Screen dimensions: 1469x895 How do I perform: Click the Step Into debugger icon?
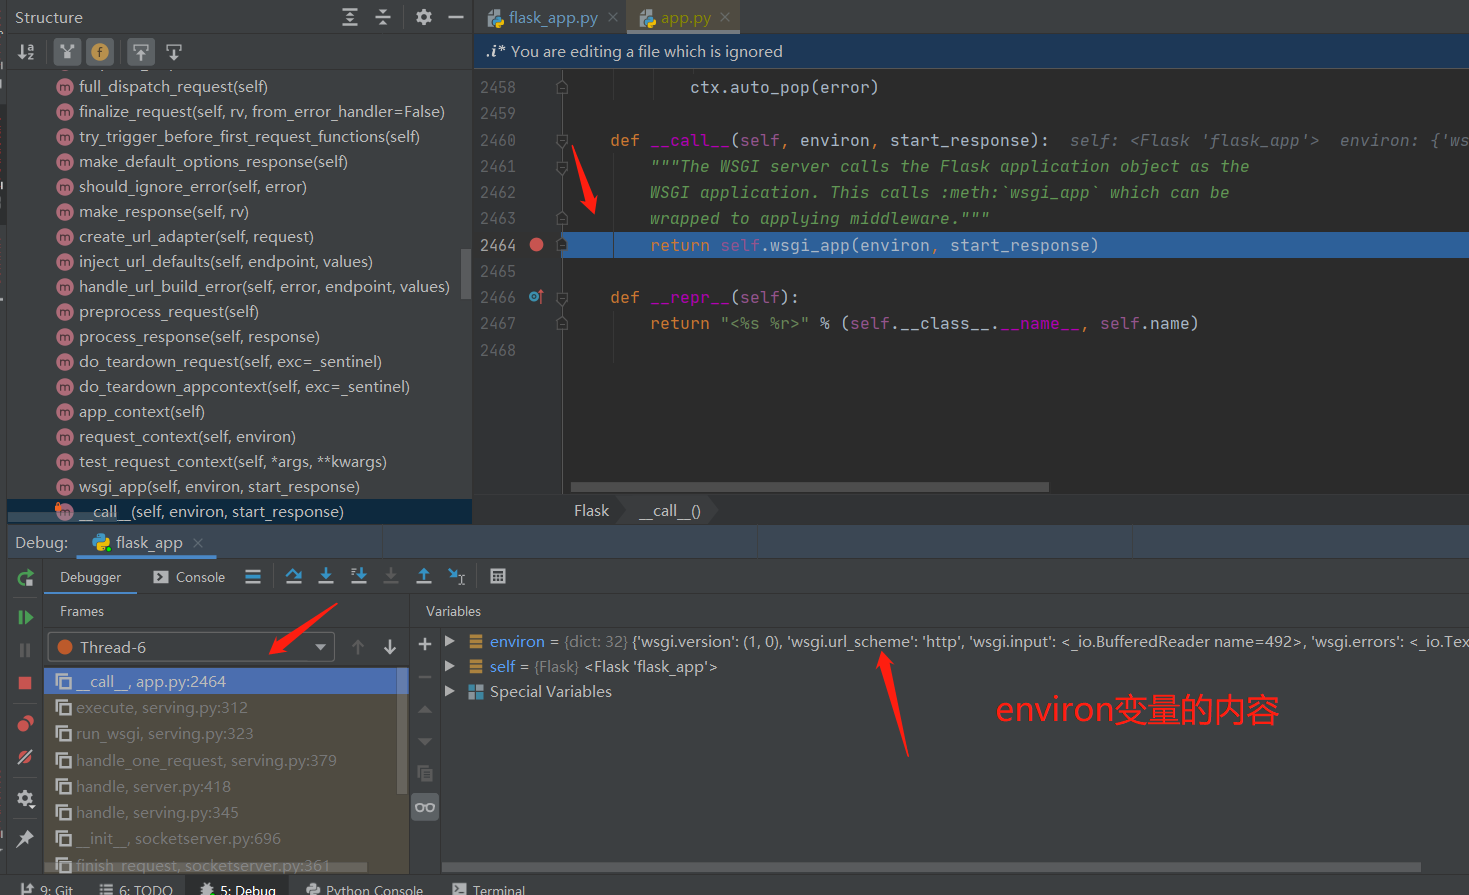click(326, 576)
